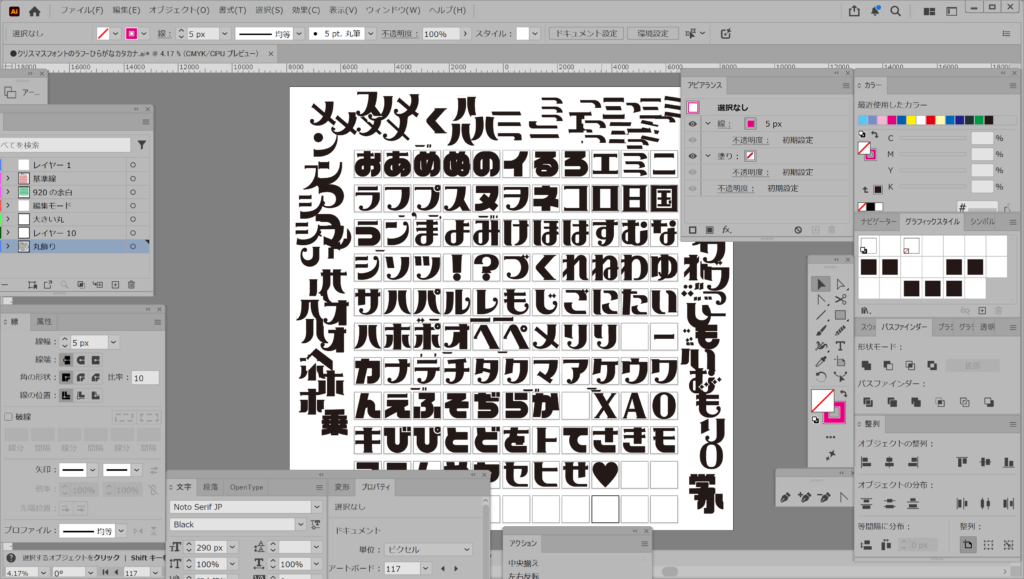
Task: Open the Noto Serif JP font family dropdown
Action: coord(318,507)
